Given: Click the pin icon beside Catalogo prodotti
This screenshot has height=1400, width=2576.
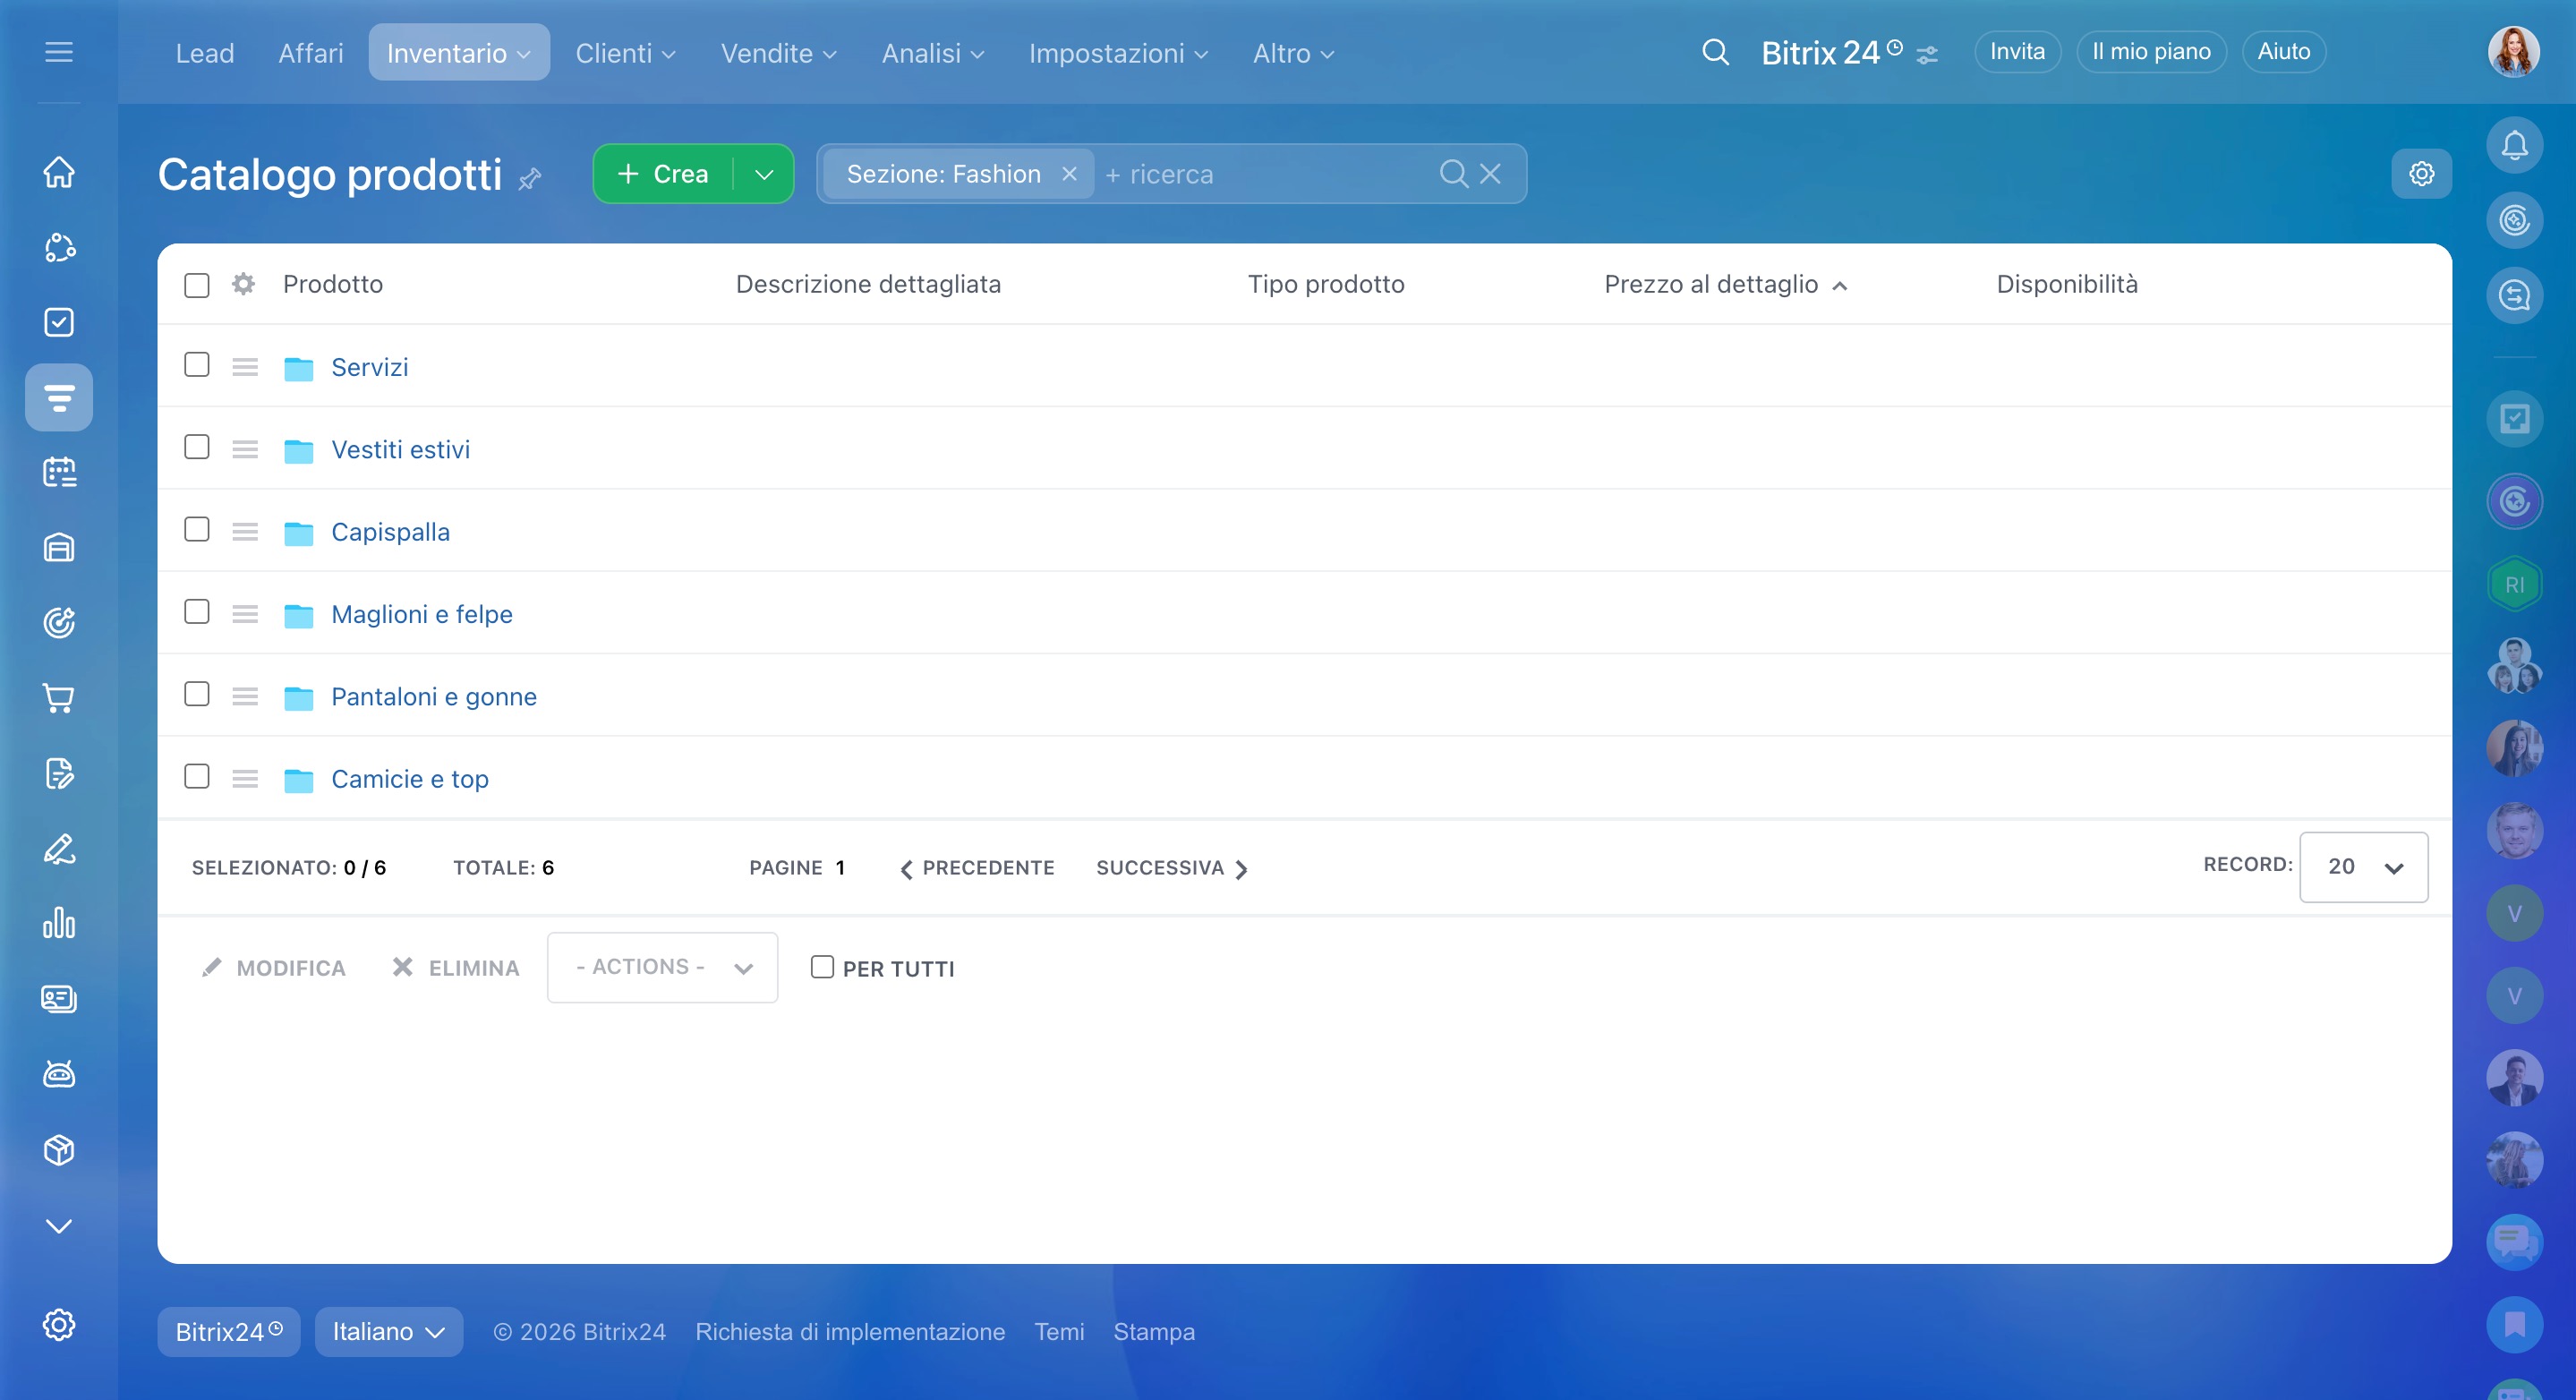Looking at the screenshot, I should pos(530,178).
